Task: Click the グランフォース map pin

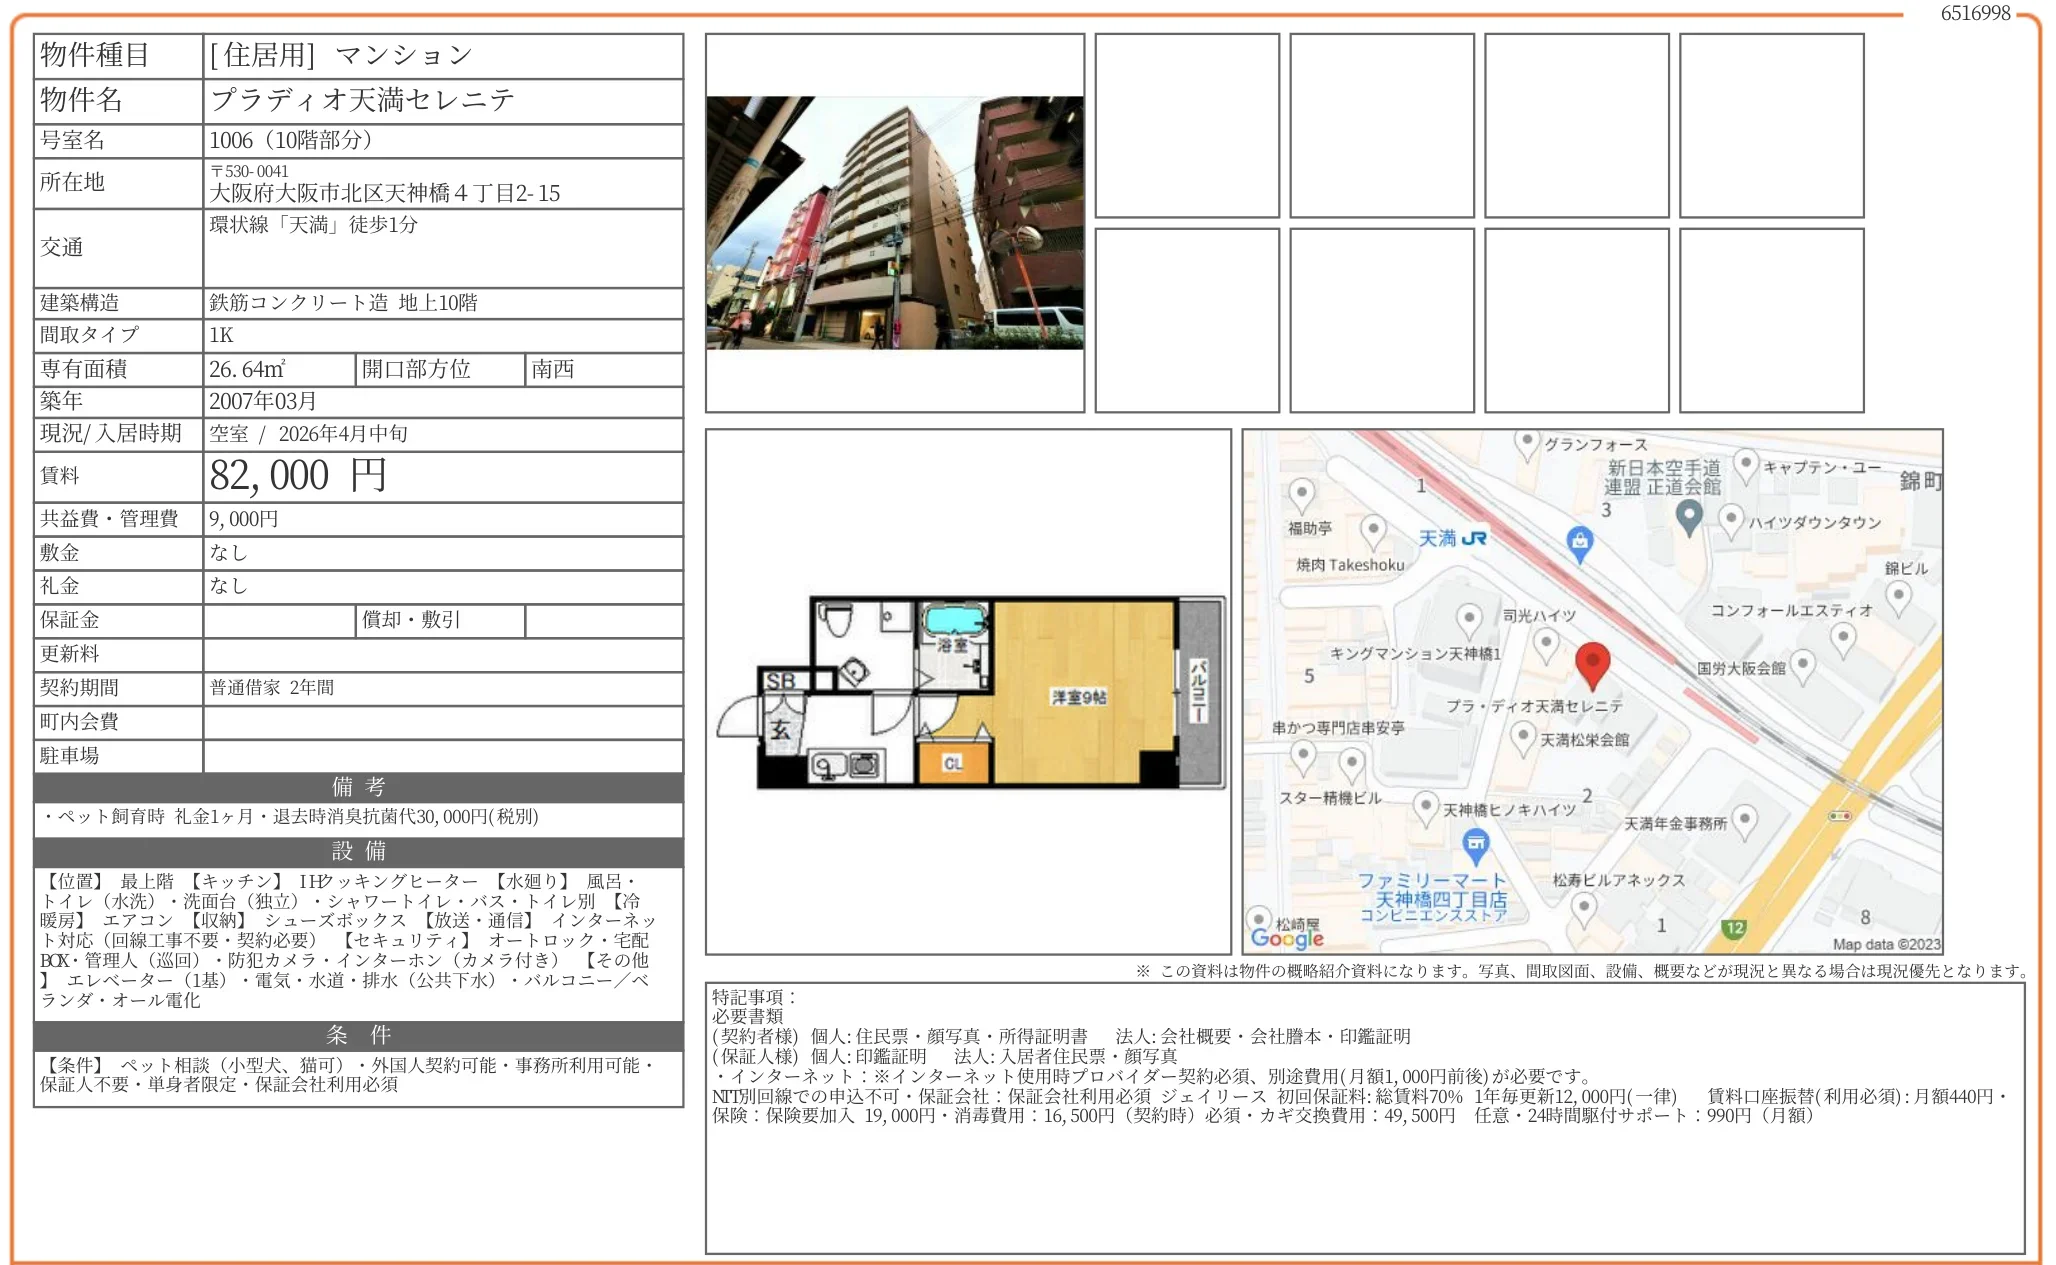Action: [1526, 441]
